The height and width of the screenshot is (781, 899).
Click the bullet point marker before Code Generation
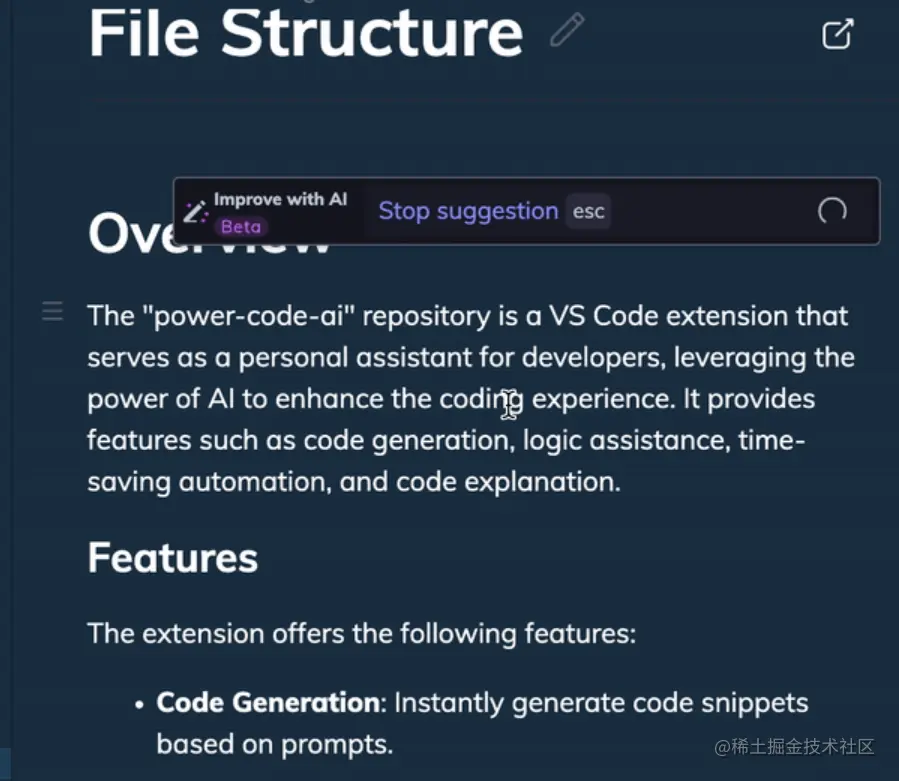point(138,703)
